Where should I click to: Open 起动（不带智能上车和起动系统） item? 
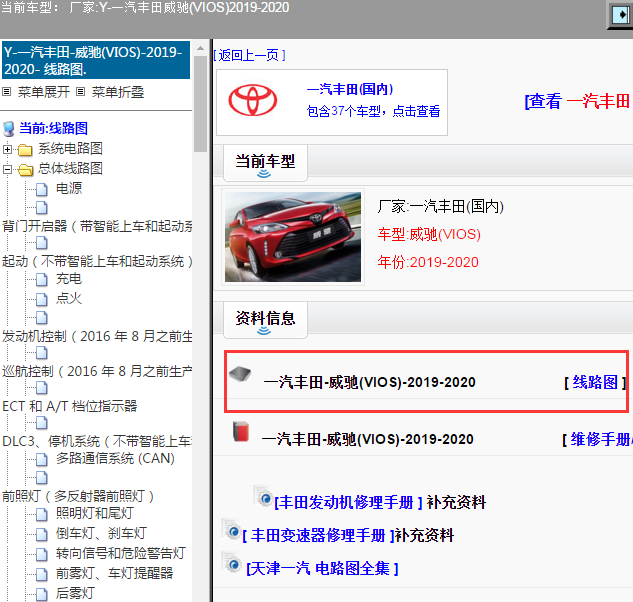pos(97,262)
